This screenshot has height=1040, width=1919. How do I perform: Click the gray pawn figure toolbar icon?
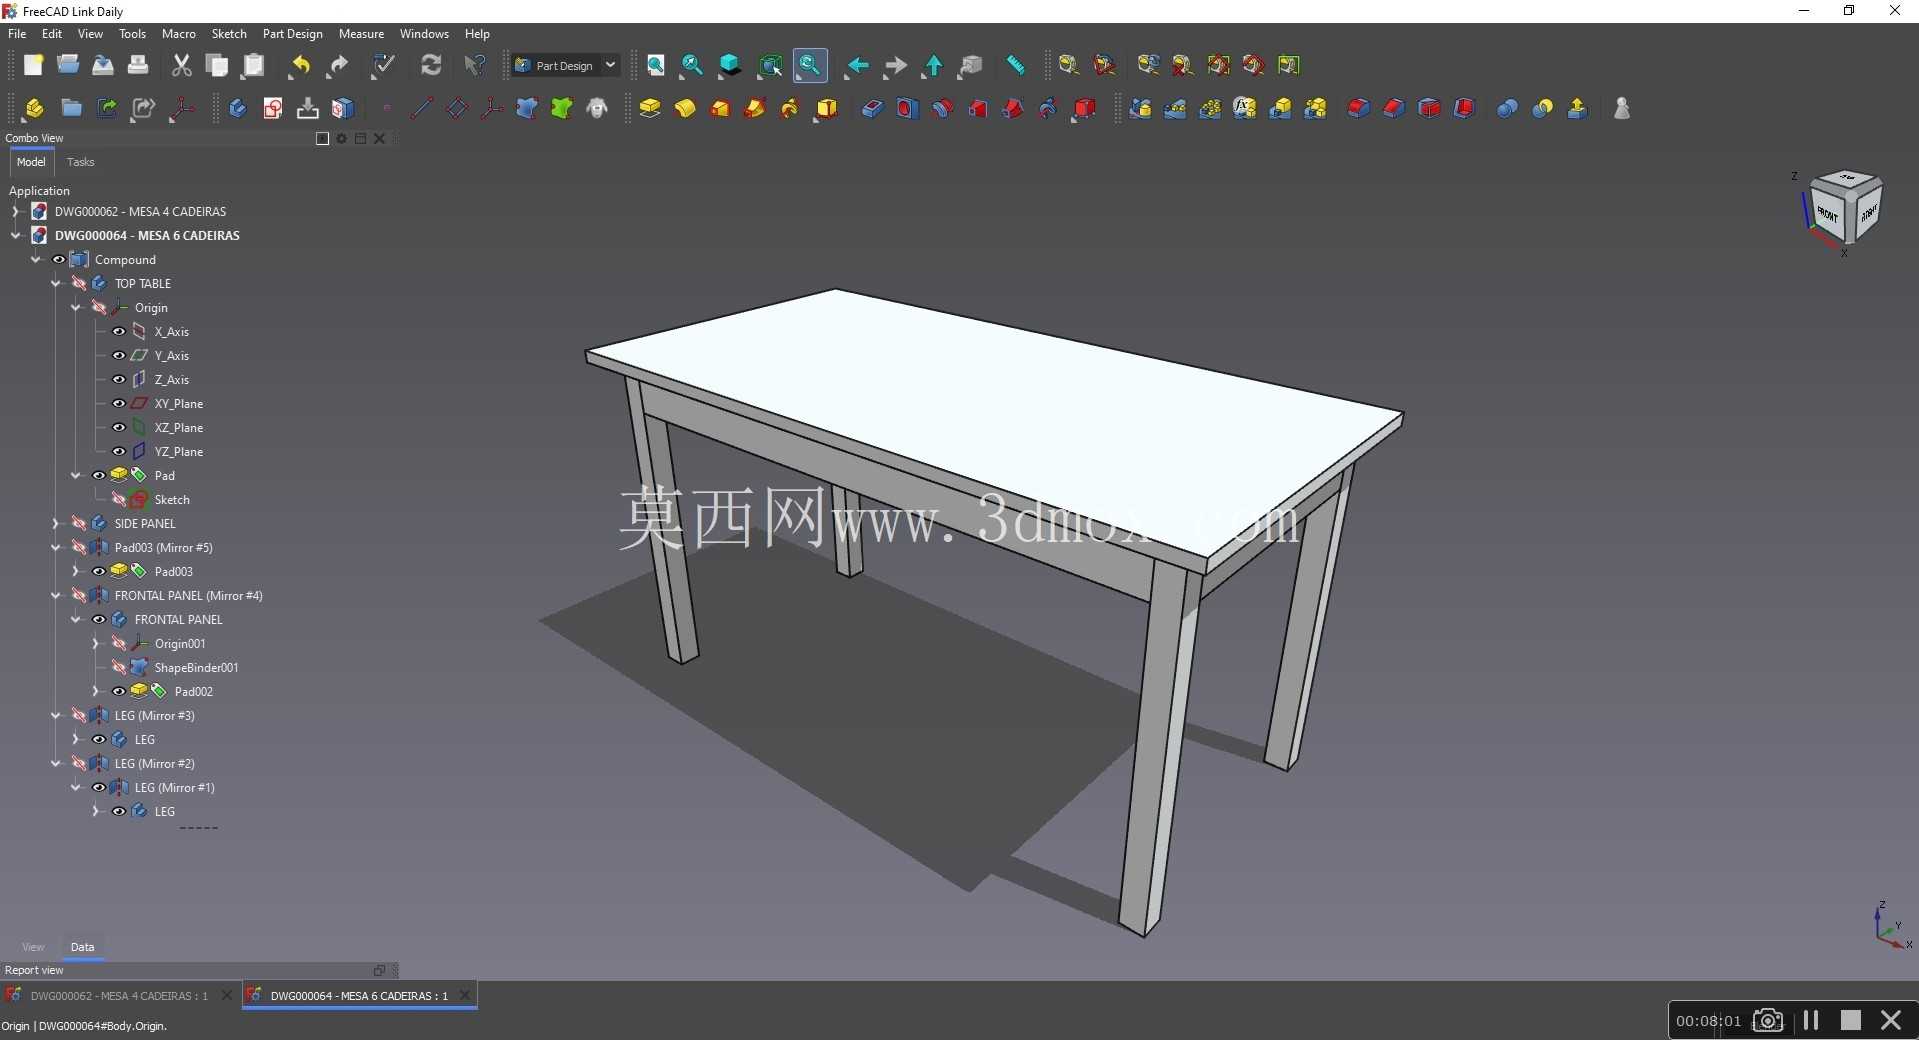point(1622,108)
